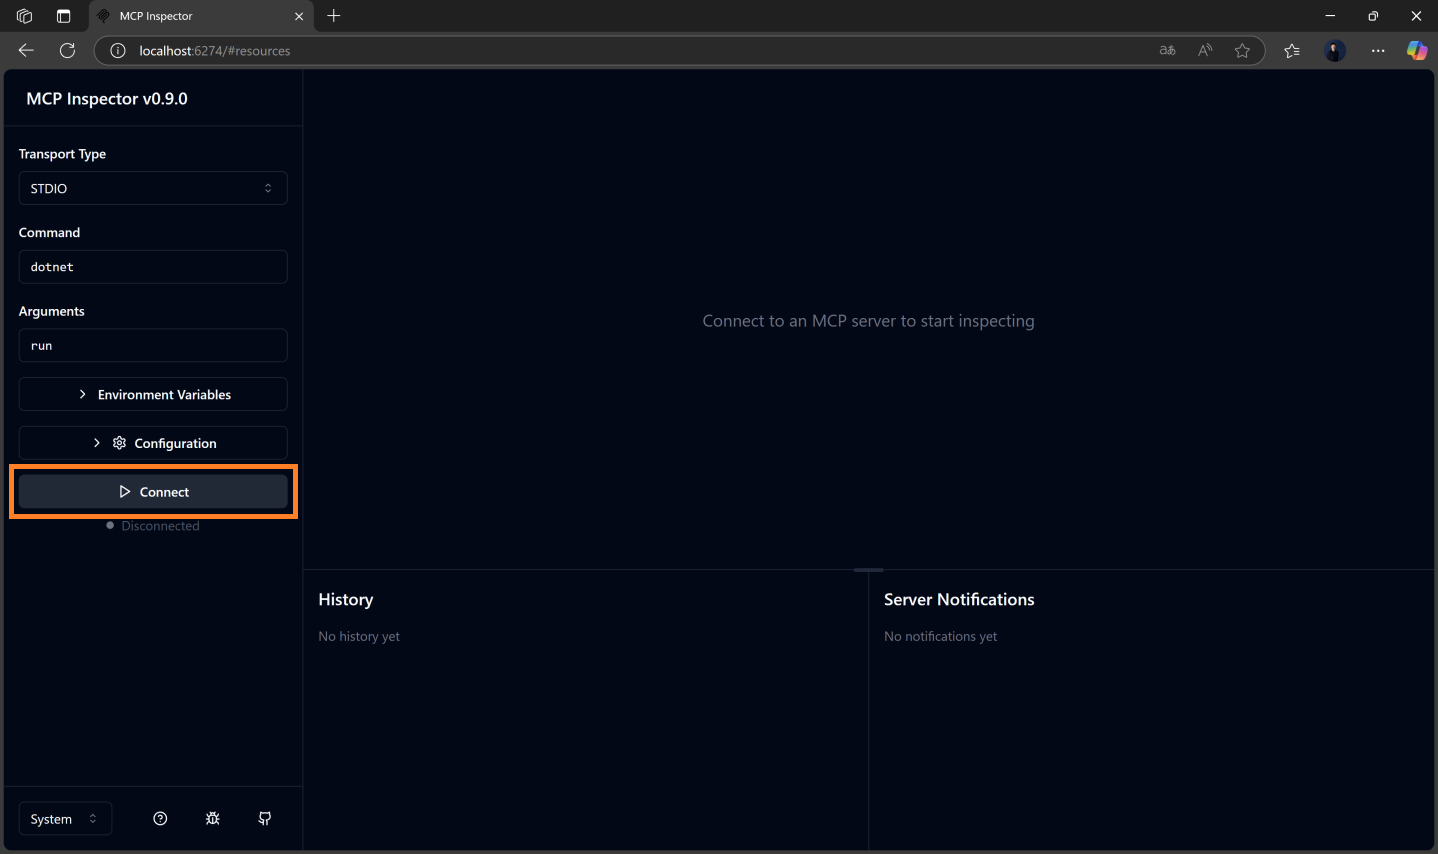Open a new browser tab
Screen dimensions: 1438x854
click(334, 16)
